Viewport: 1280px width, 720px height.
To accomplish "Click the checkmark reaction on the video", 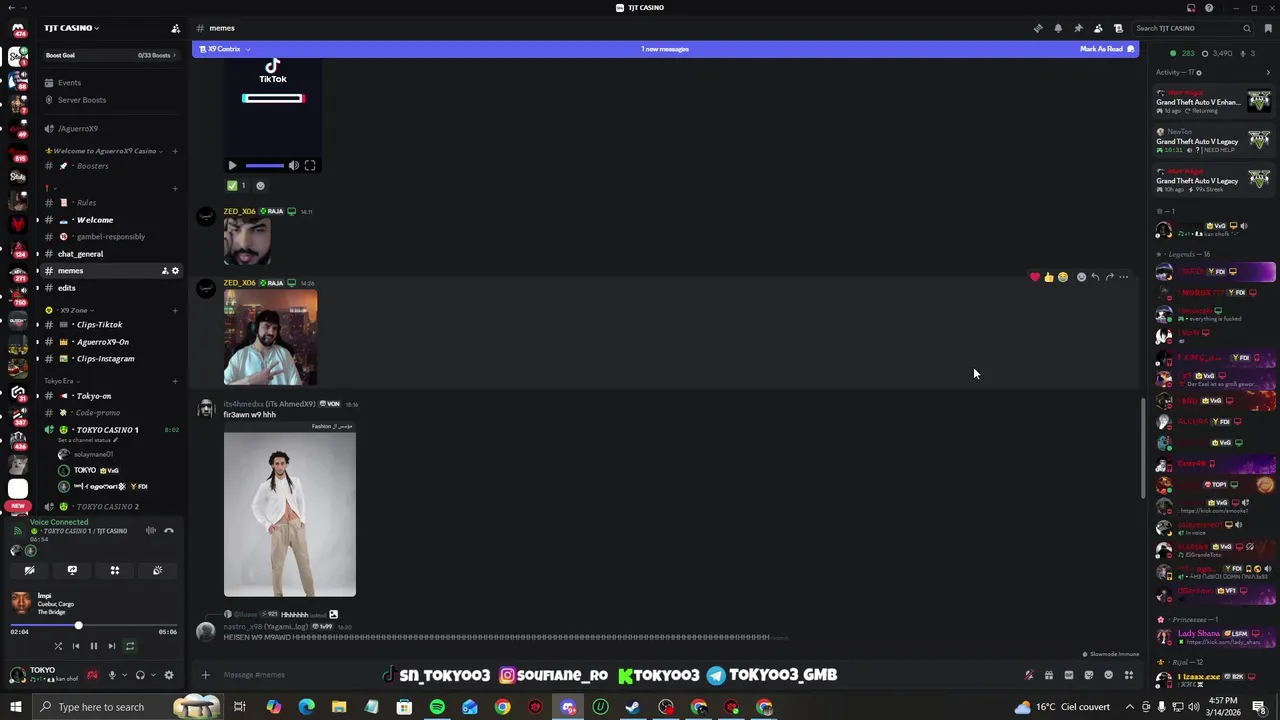I will 237,186.
